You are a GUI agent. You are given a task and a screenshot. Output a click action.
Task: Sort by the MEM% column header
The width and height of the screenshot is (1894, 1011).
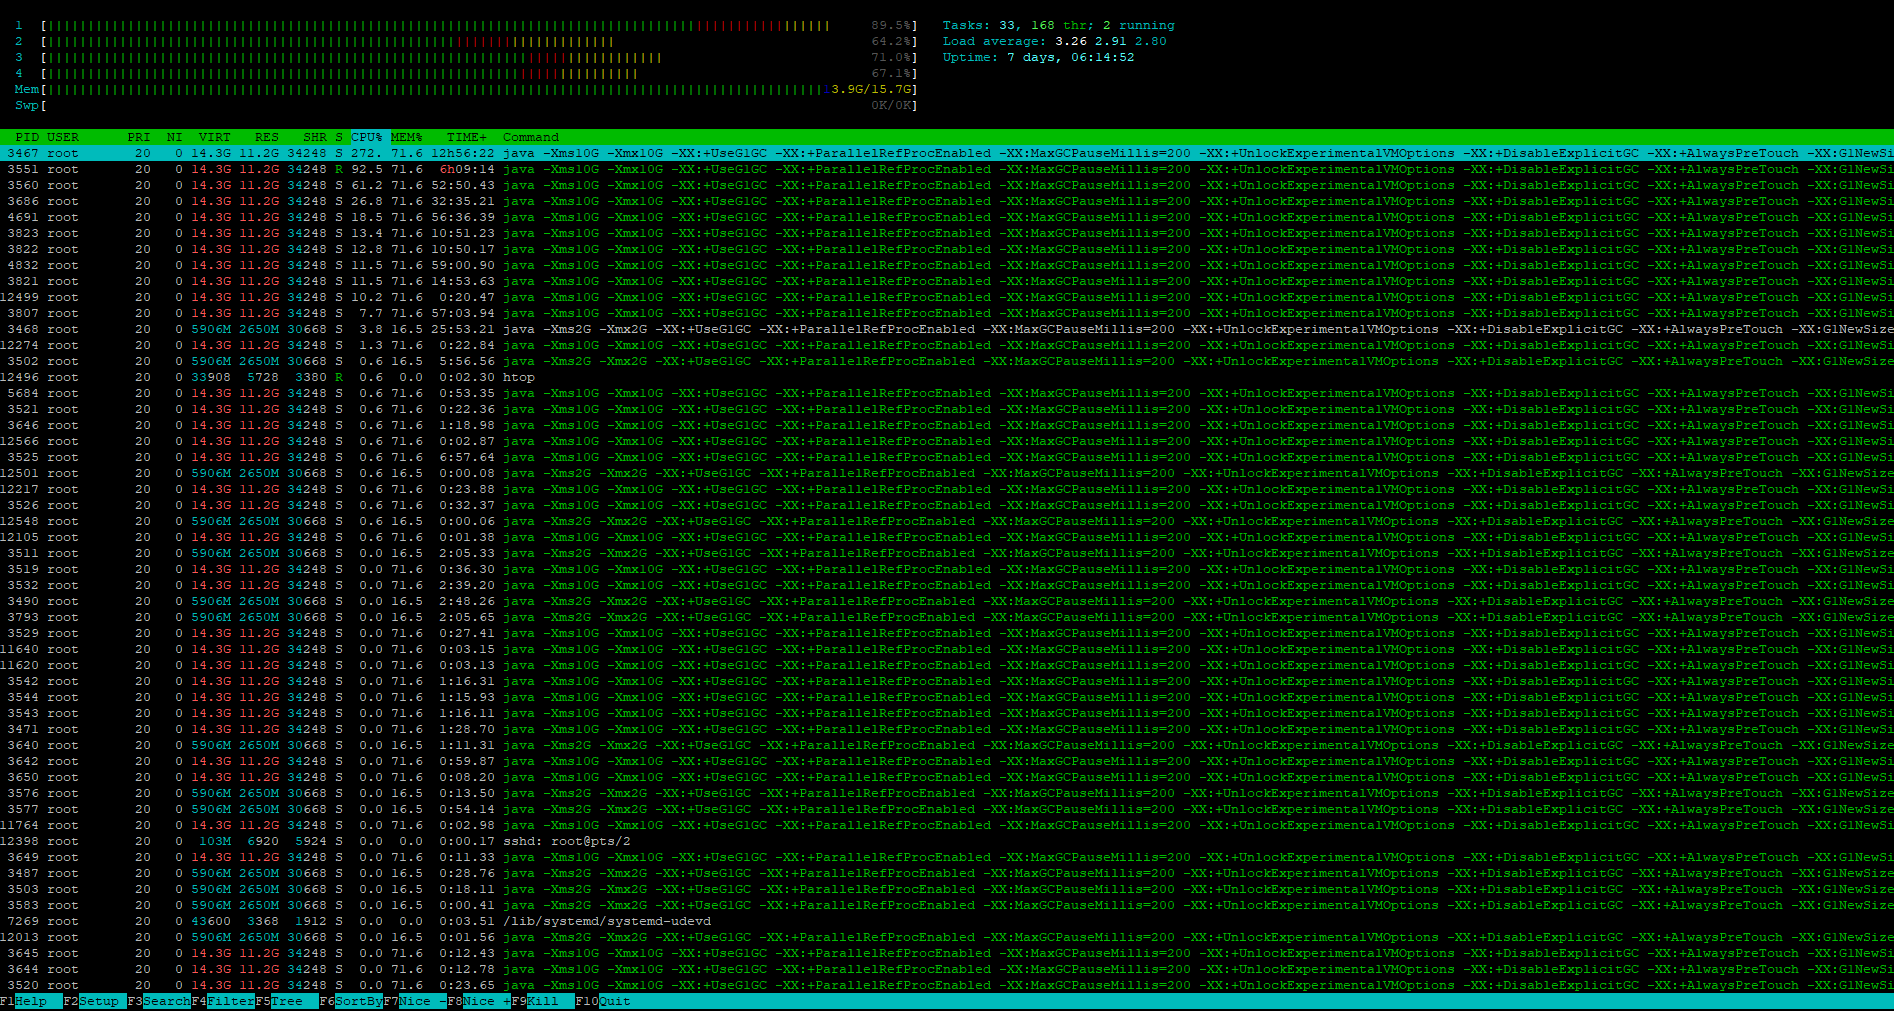click(406, 137)
